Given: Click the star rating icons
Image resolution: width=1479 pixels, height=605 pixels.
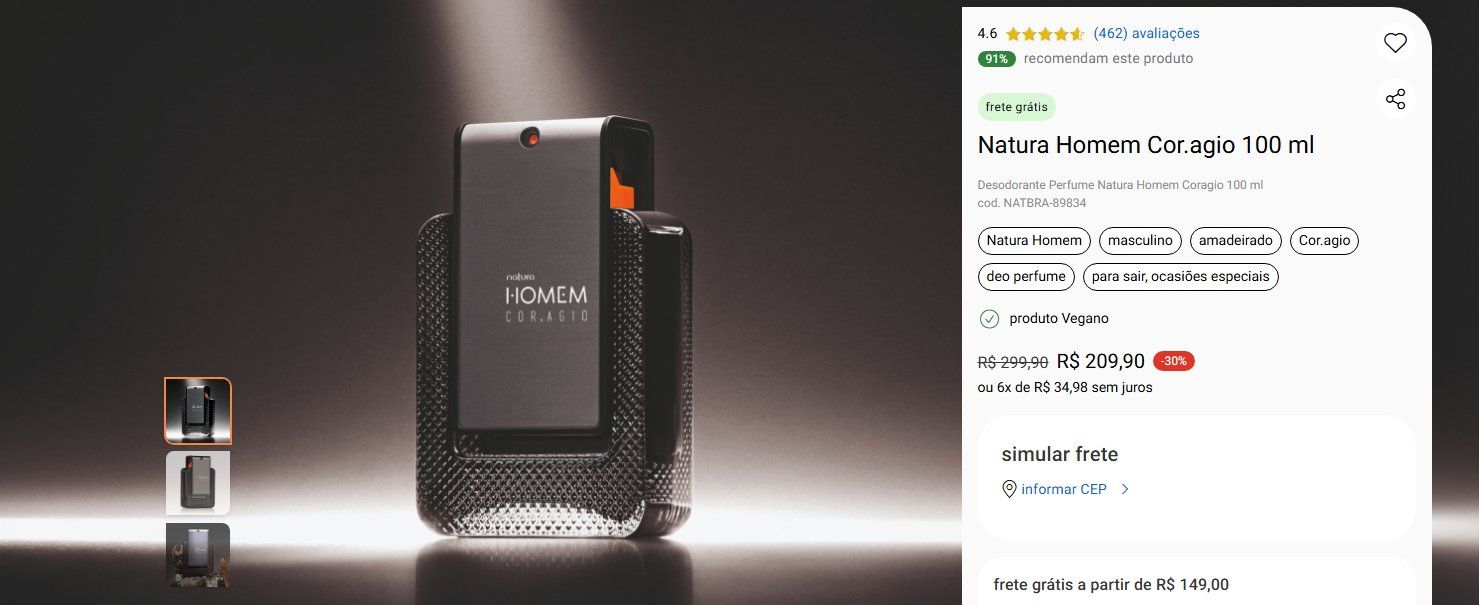Looking at the screenshot, I should pyautogui.click(x=1045, y=34).
